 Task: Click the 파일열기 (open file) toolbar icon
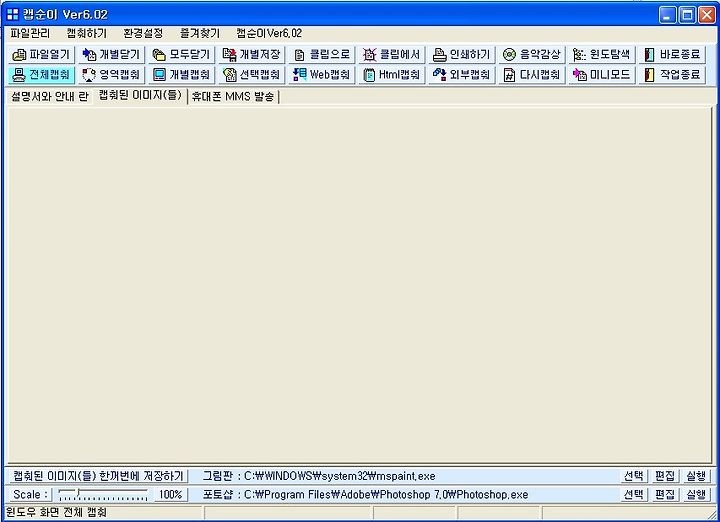tap(19, 55)
